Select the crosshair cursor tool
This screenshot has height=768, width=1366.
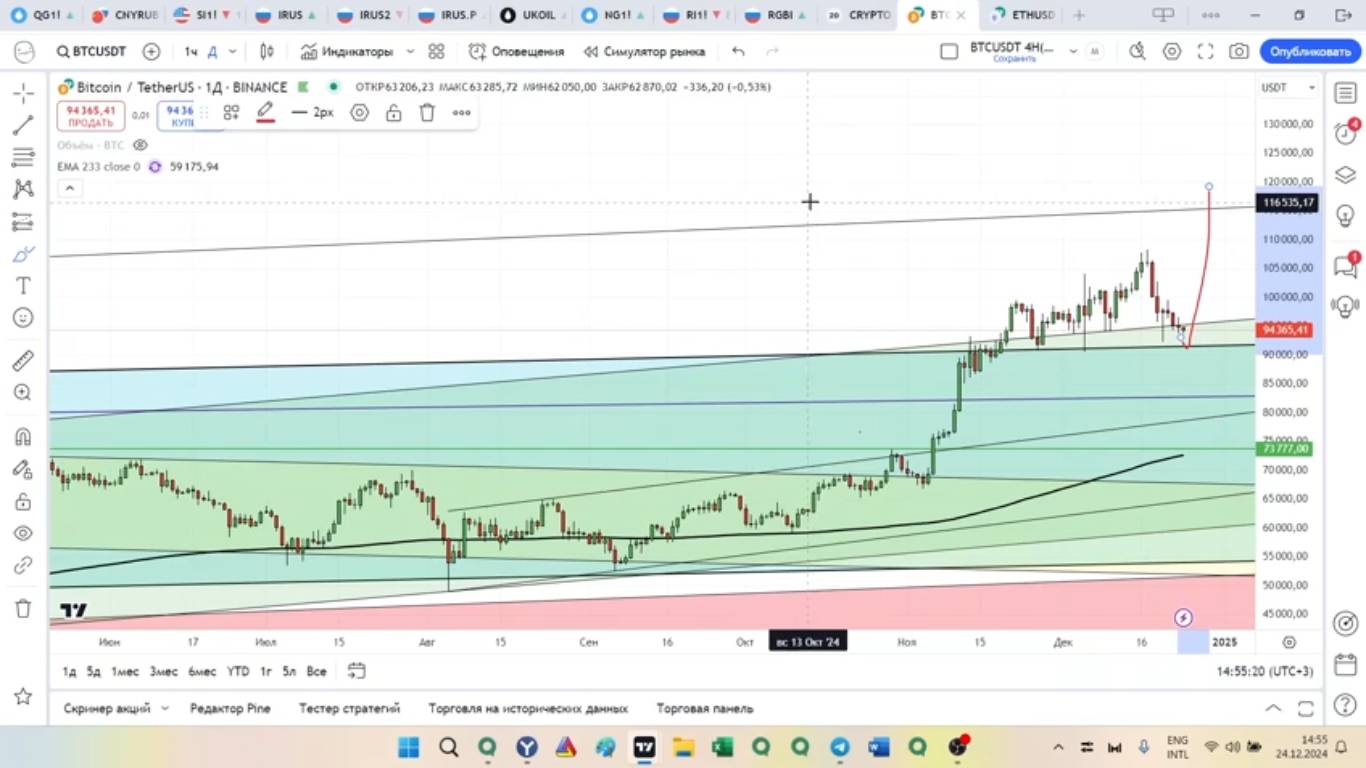pyautogui.click(x=23, y=93)
